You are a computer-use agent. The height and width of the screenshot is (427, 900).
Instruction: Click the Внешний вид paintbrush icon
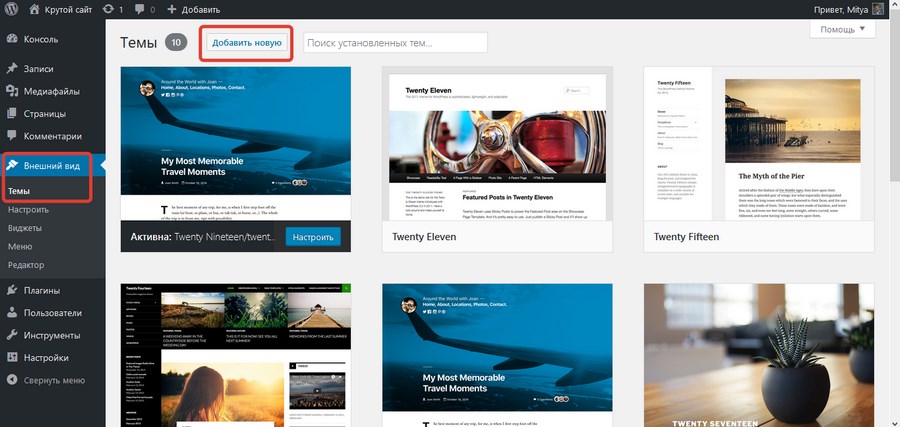12,166
